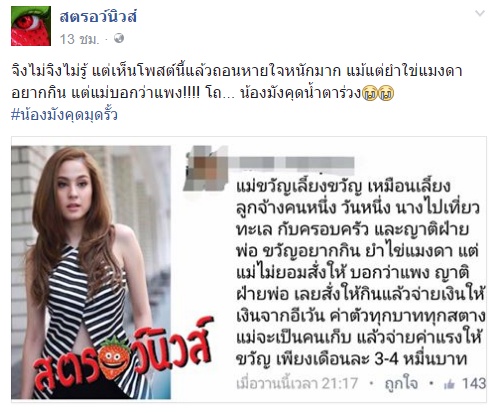Click the second crying emoji in post text
The width and height of the screenshot is (494, 413).
click(x=386, y=94)
